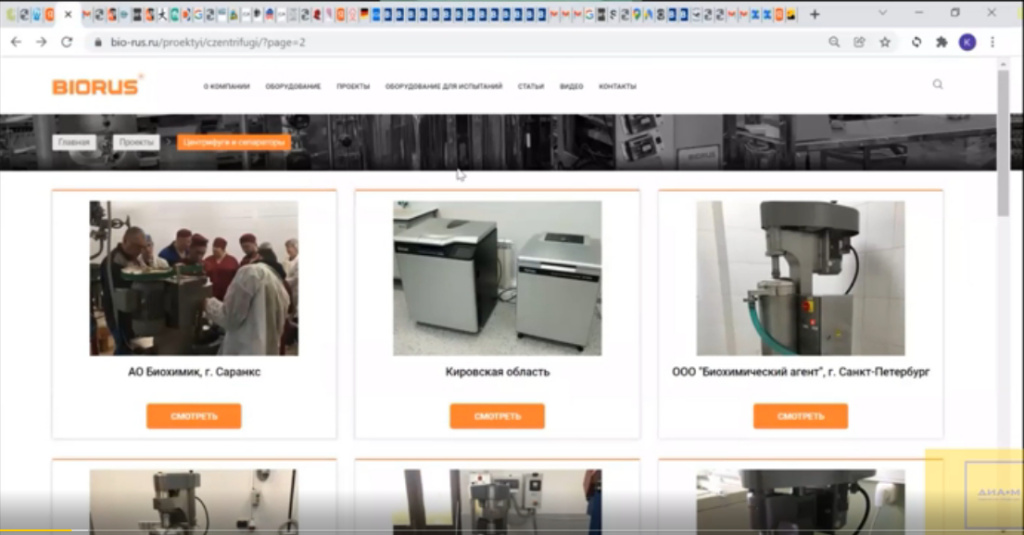Open the user profile avatar menu
Viewport: 1024px width, 535px height.
pos(967,42)
